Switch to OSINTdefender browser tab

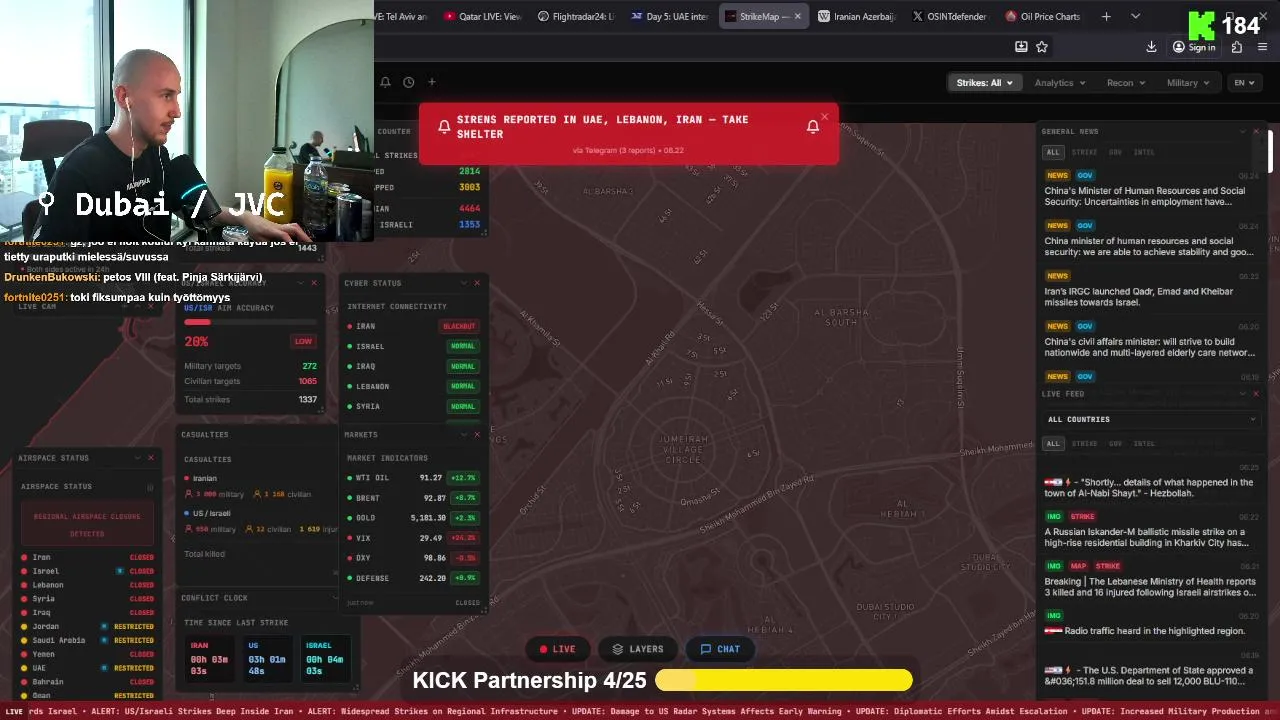tap(950, 16)
